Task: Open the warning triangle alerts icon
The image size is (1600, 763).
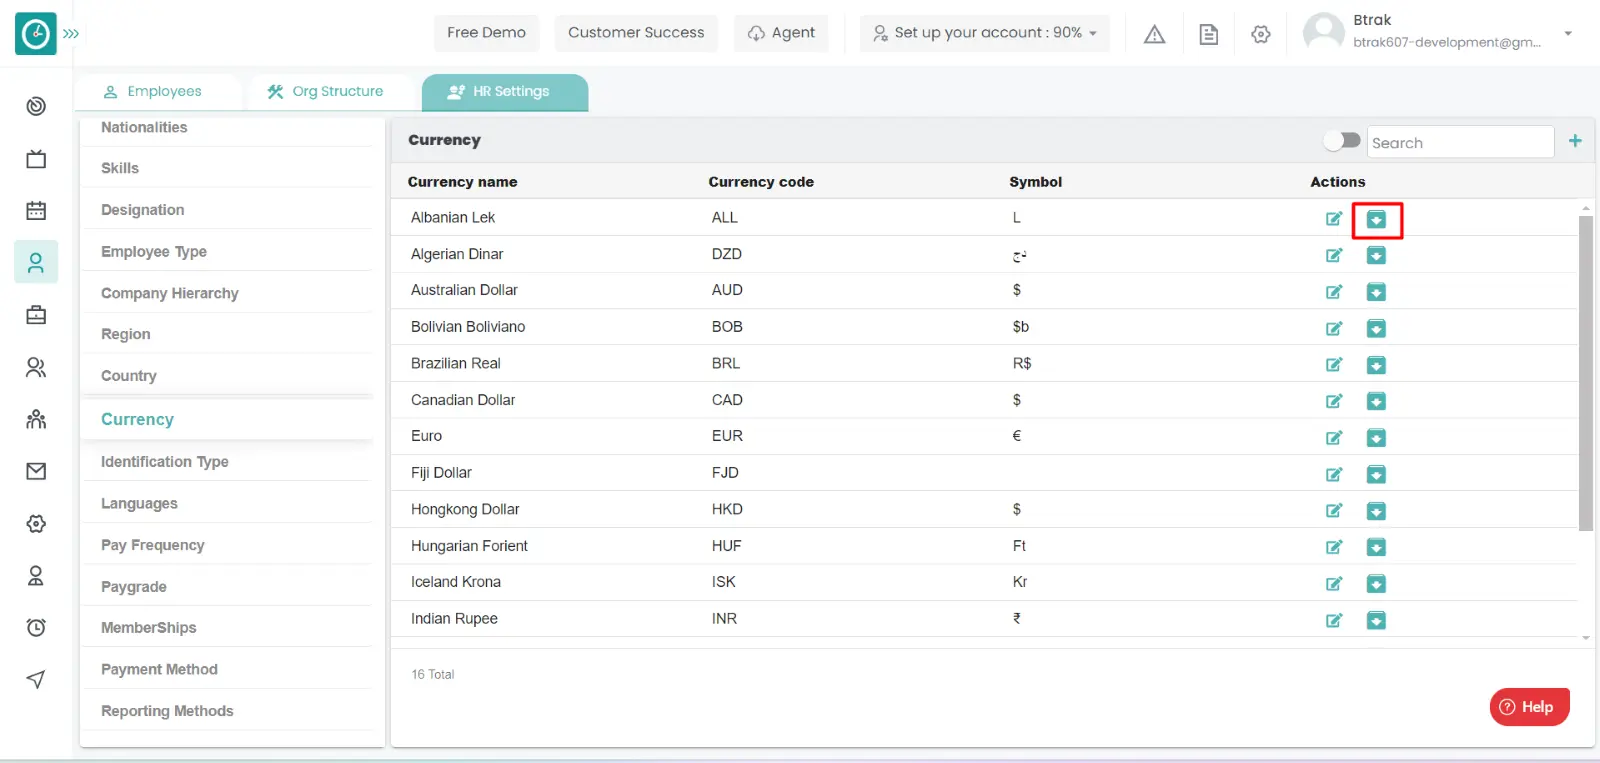Action: [x=1154, y=34]
